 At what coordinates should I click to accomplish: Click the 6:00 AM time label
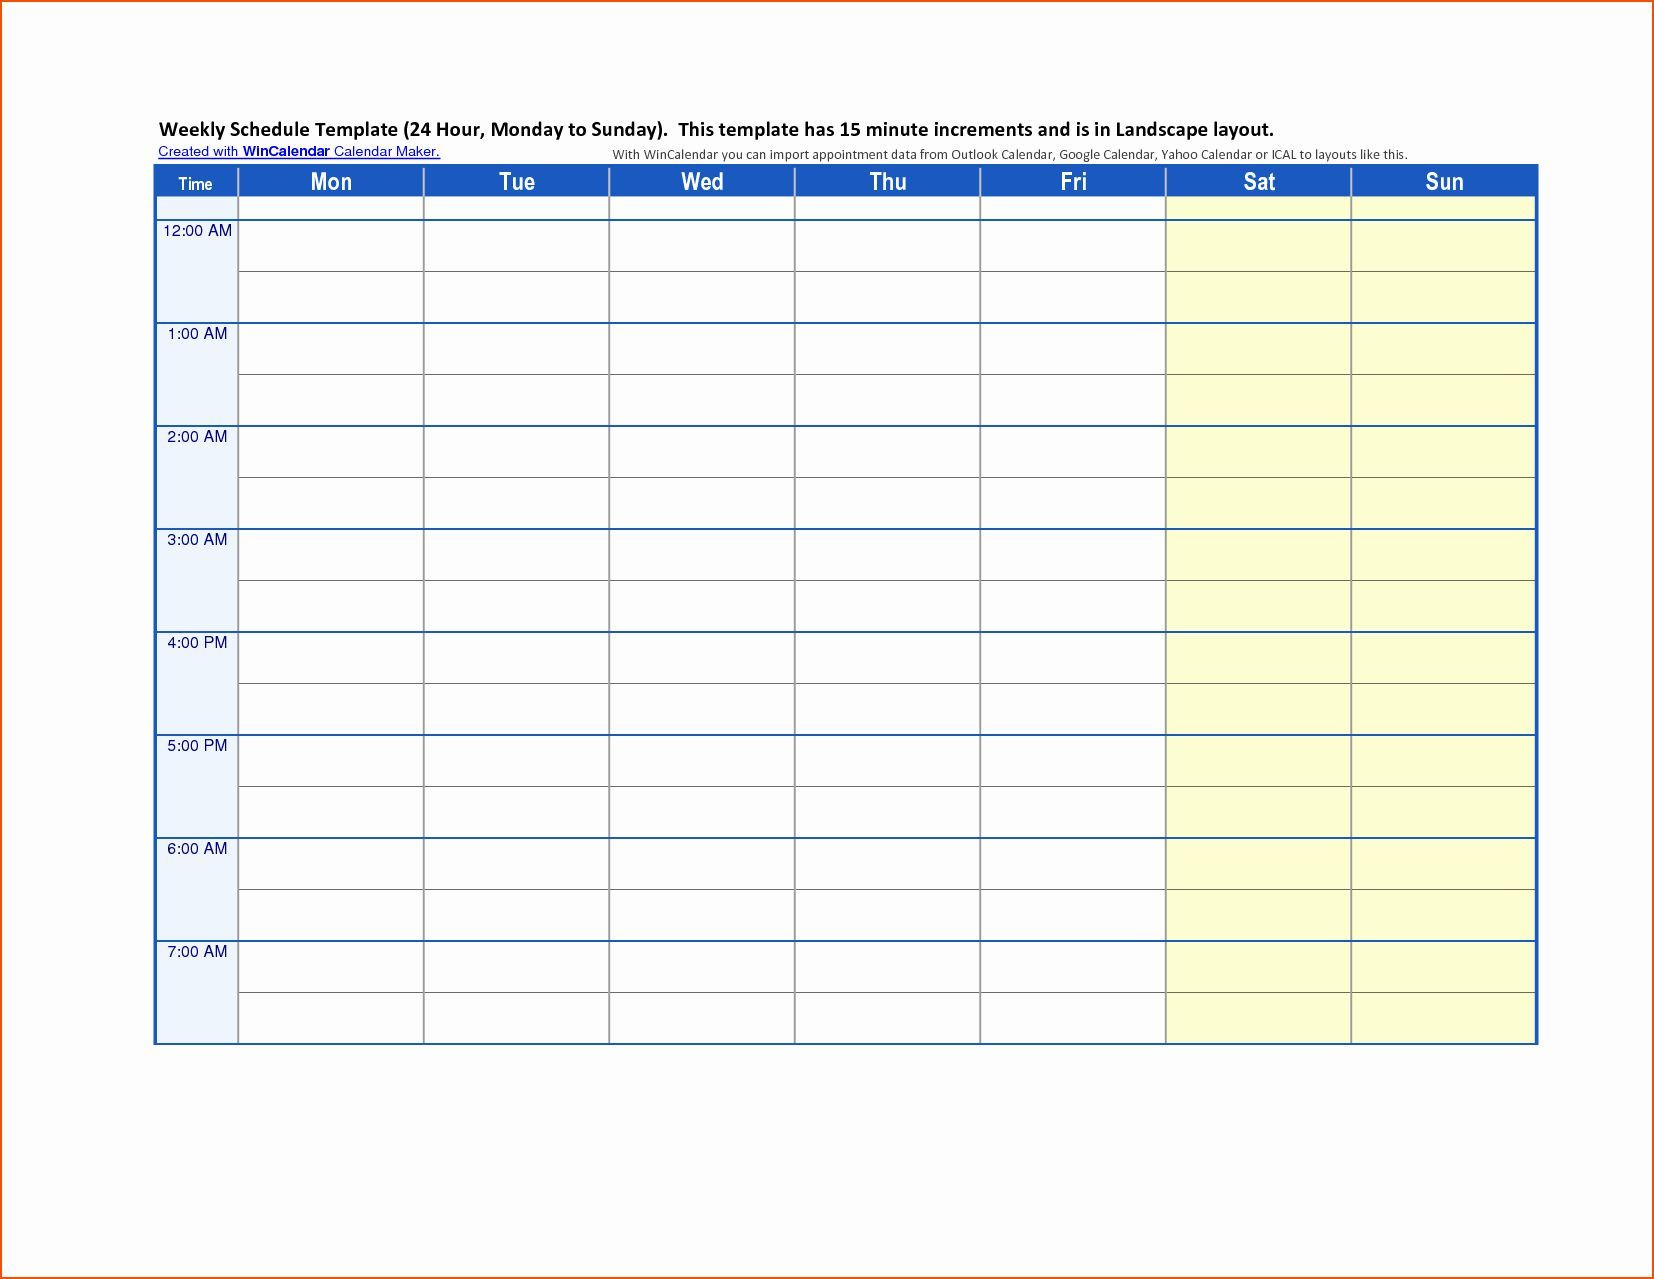coord(198,849)
